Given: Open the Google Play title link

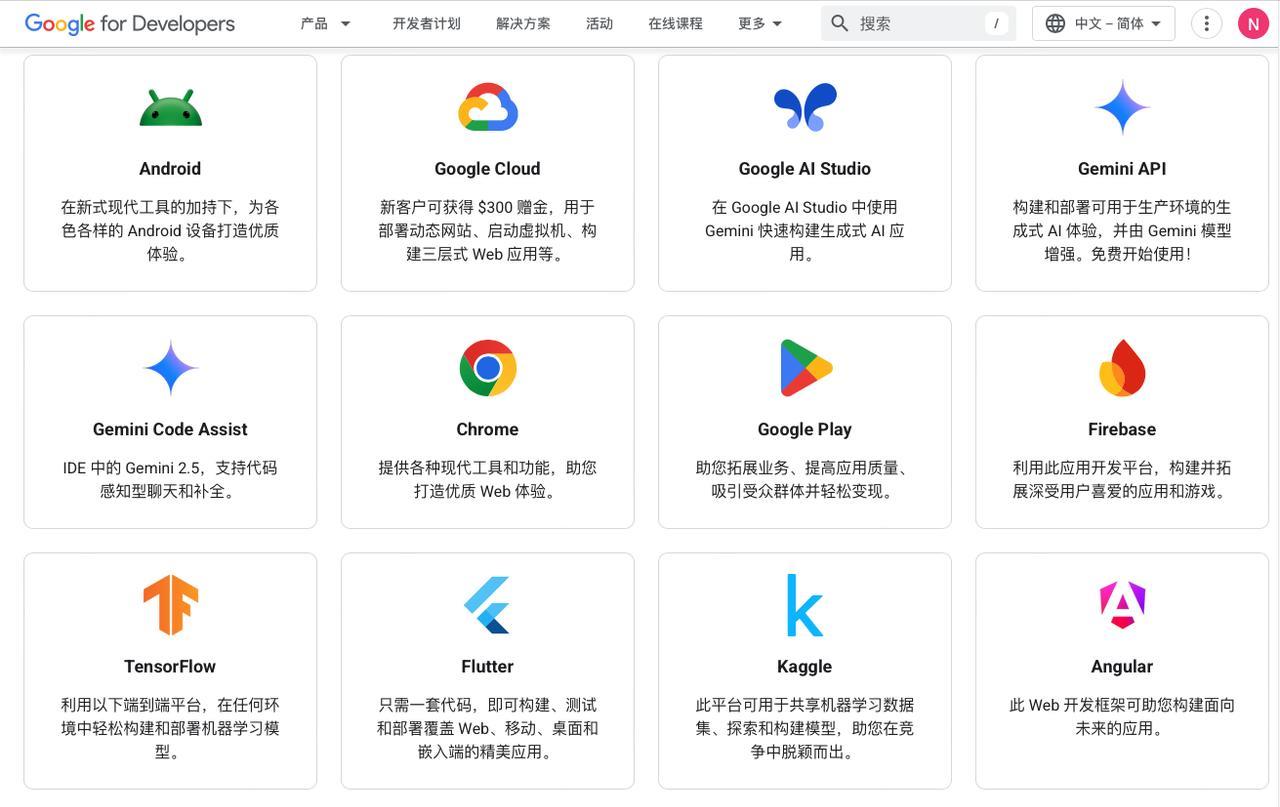Looking at the screenshot, I should tap(805, 429).
